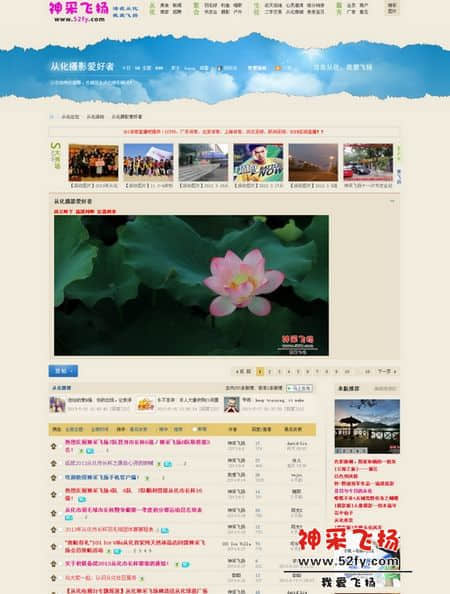The width and height of the screenshot is (450, 594).
Task: Open the outdoor group with flag thumbnail
Action: [148, 163]
